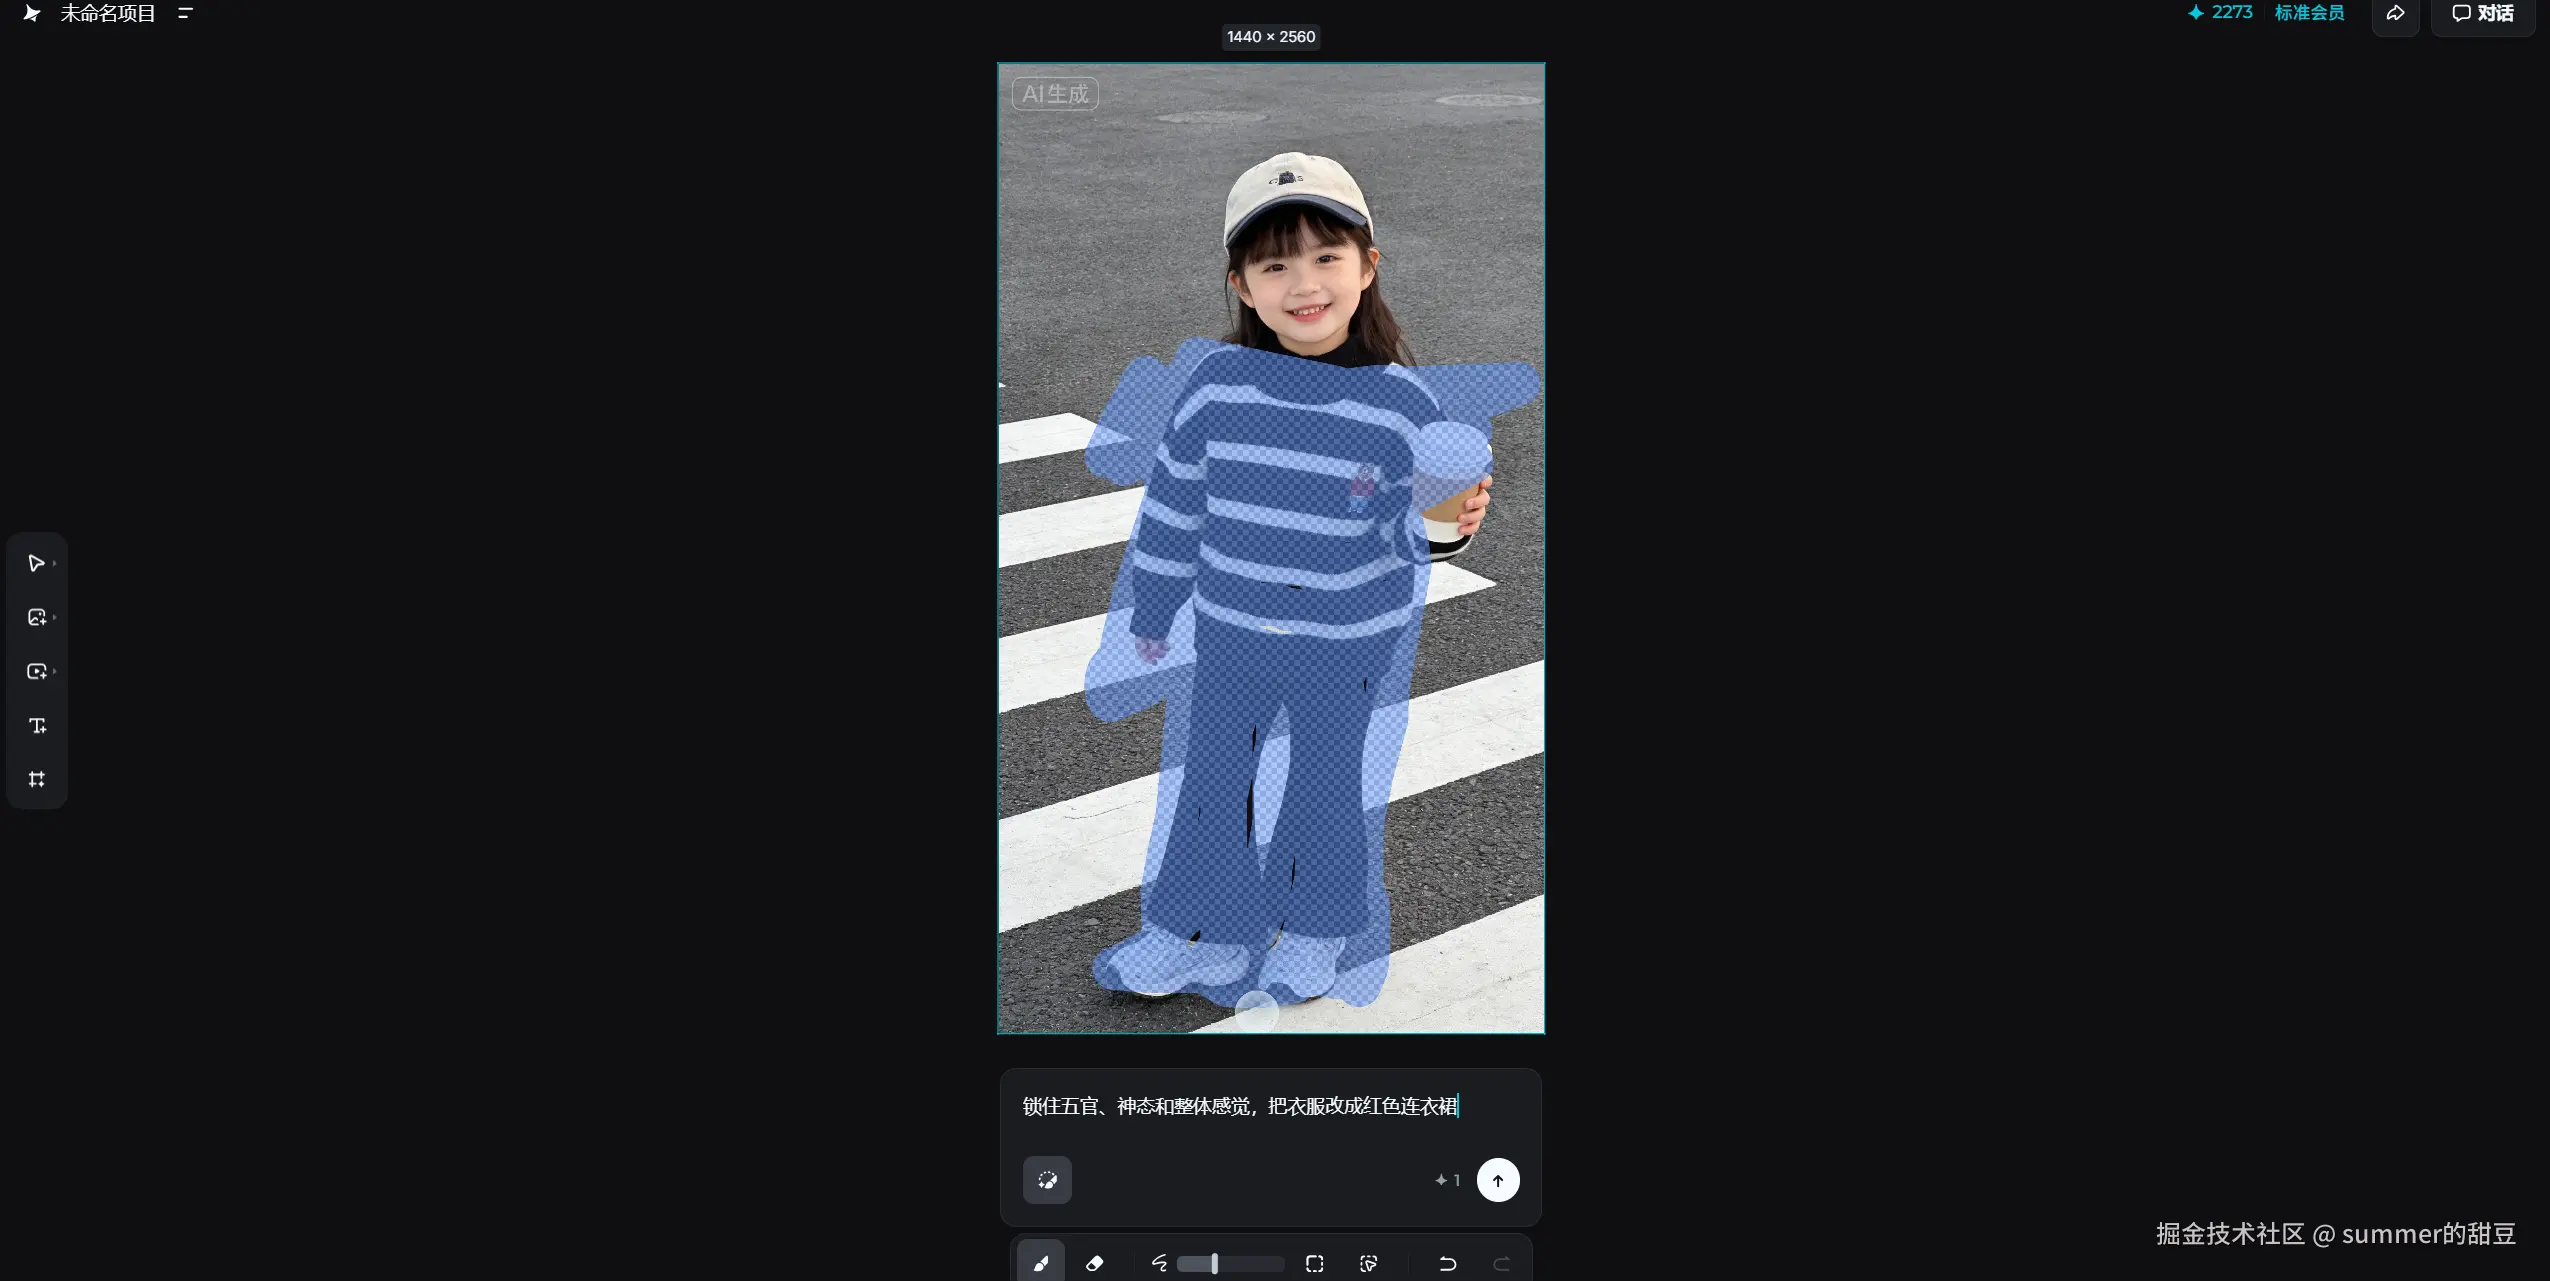Open the project menu next to 未命名项目

pos(185,13)
